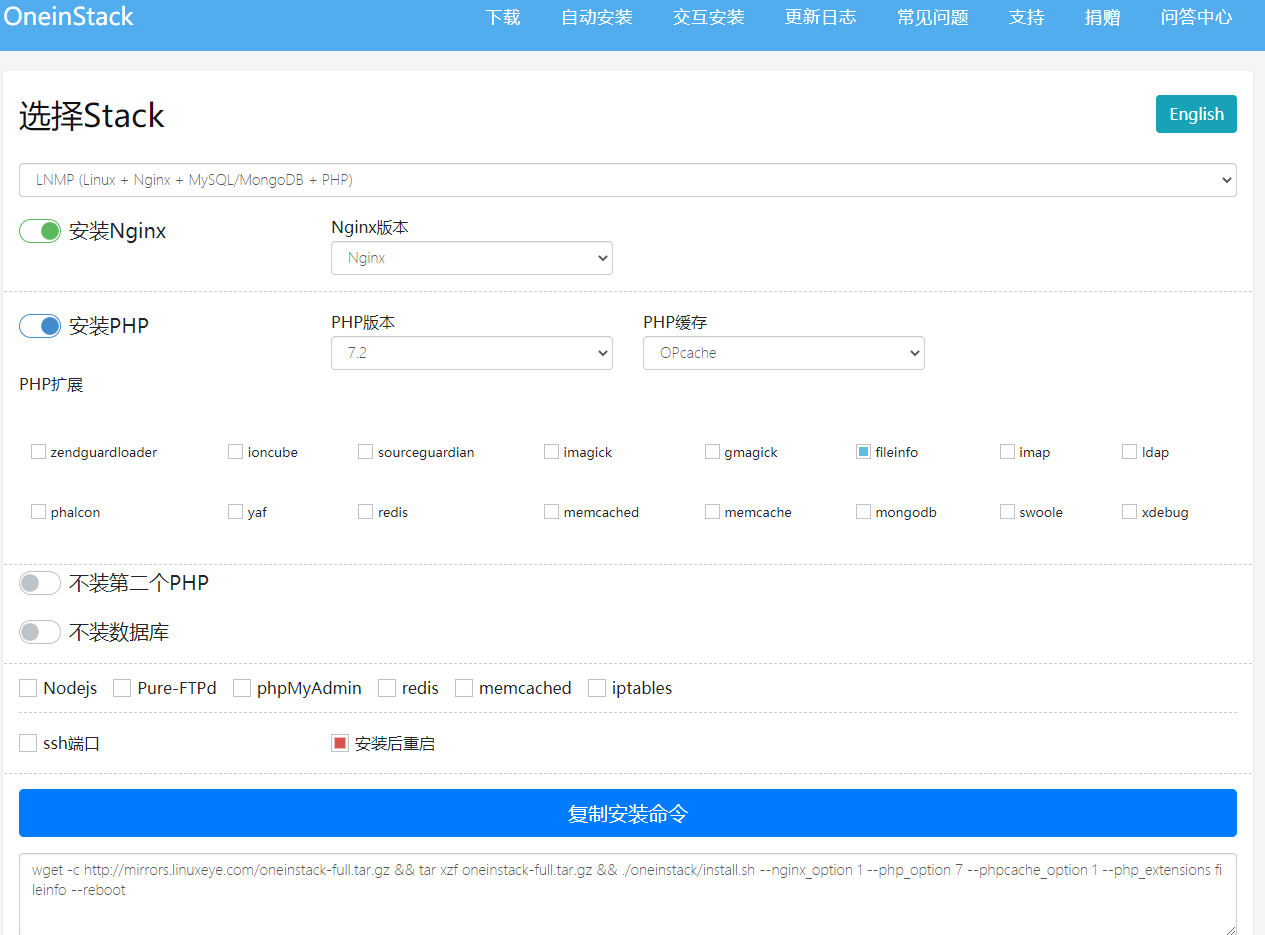This screenshot has width=1265, height=935.
Task: Click the 复制安装命令 button
Action: click(628, 813)
